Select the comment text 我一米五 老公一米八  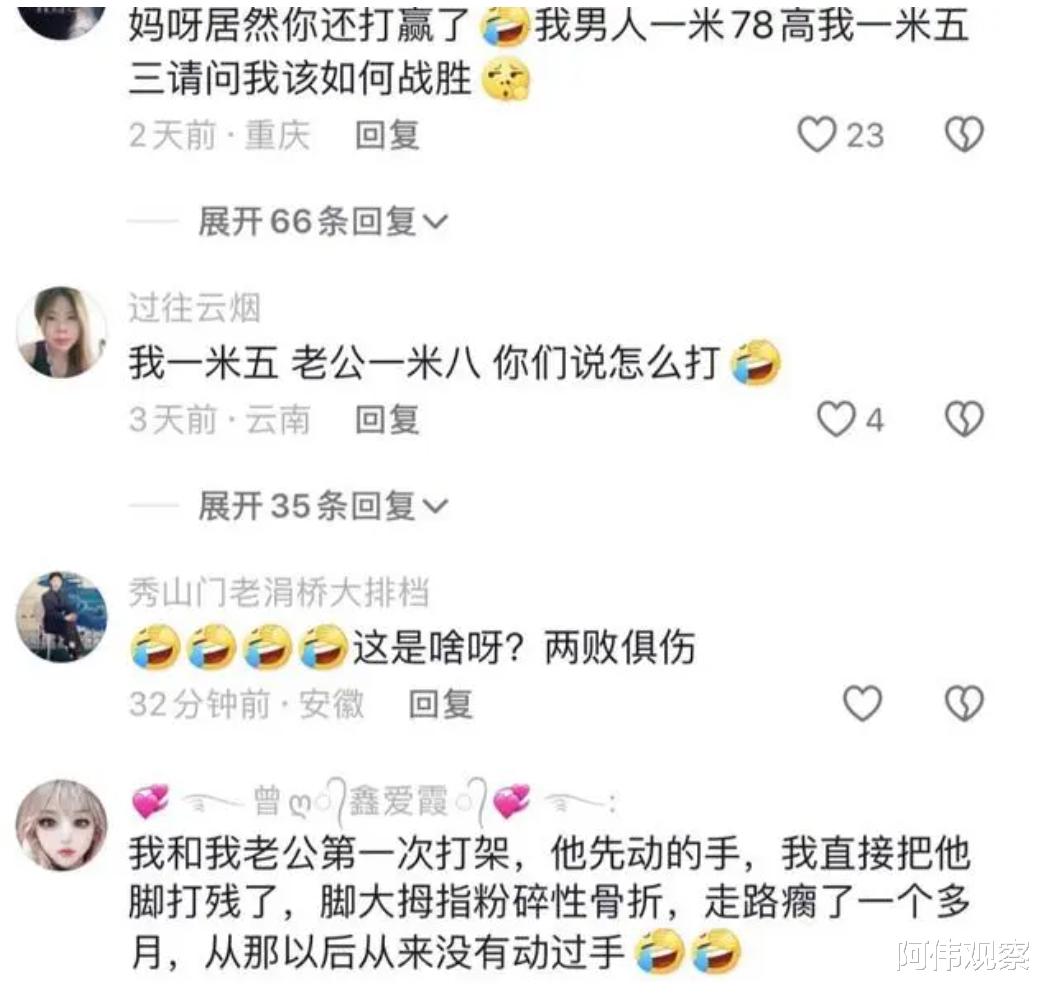[304, 364]
